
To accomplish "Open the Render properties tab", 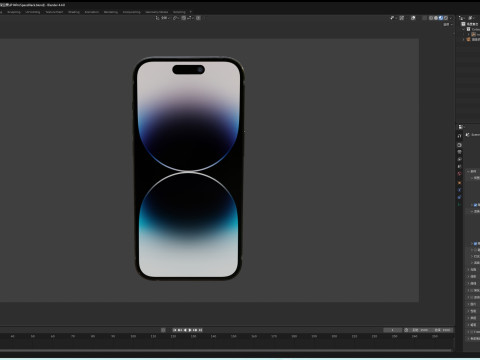I will click(x=459, y=145).
